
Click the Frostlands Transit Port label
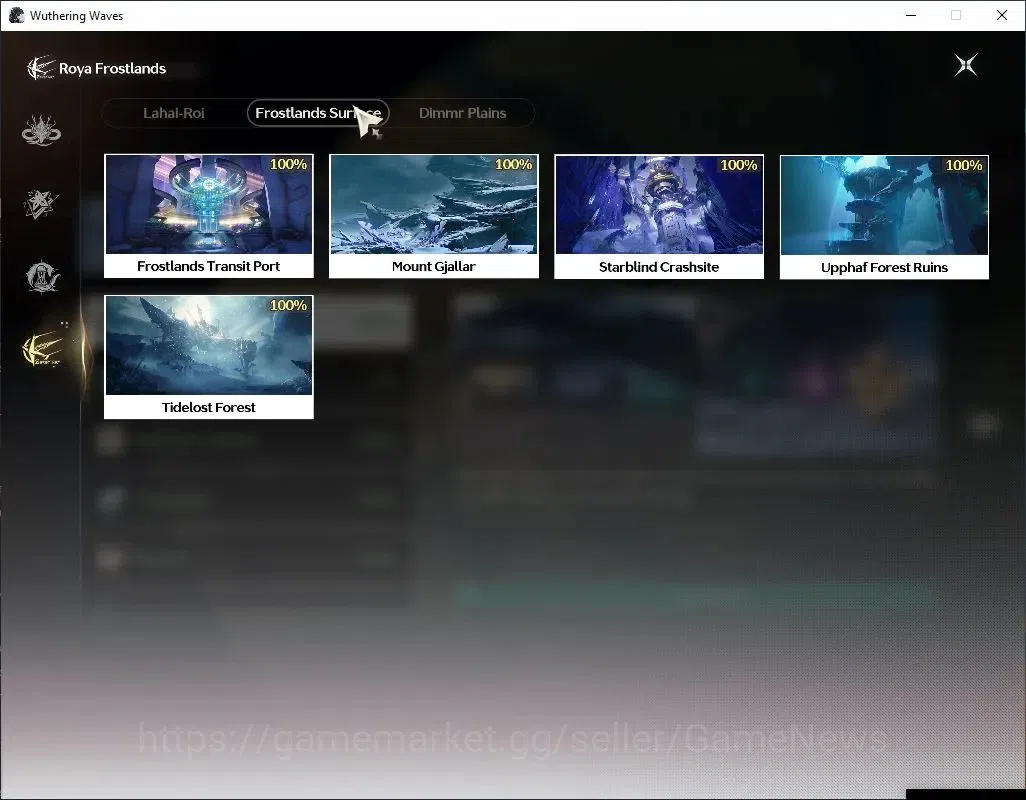point(209,266)
